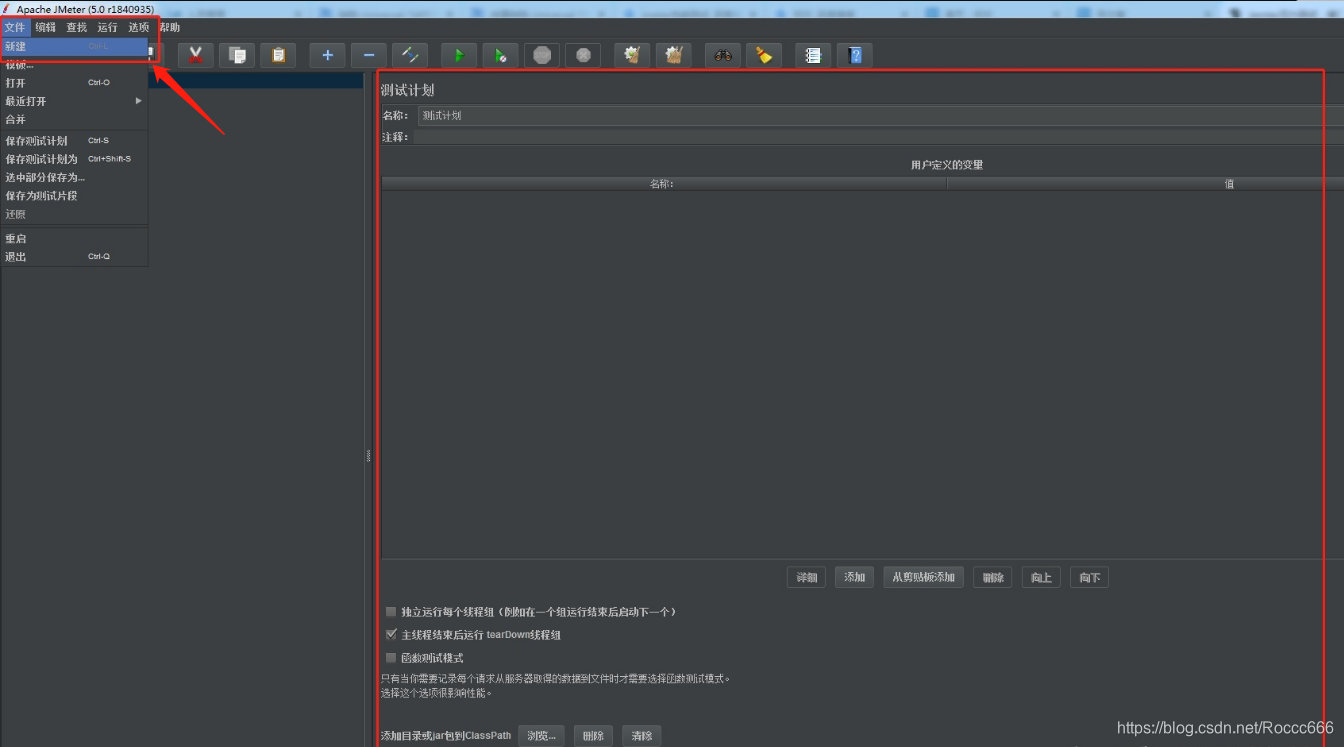The width and height of the screenshot is (1344, 747).
Task: Open the 选项 menu
Action: pos(138,27)
